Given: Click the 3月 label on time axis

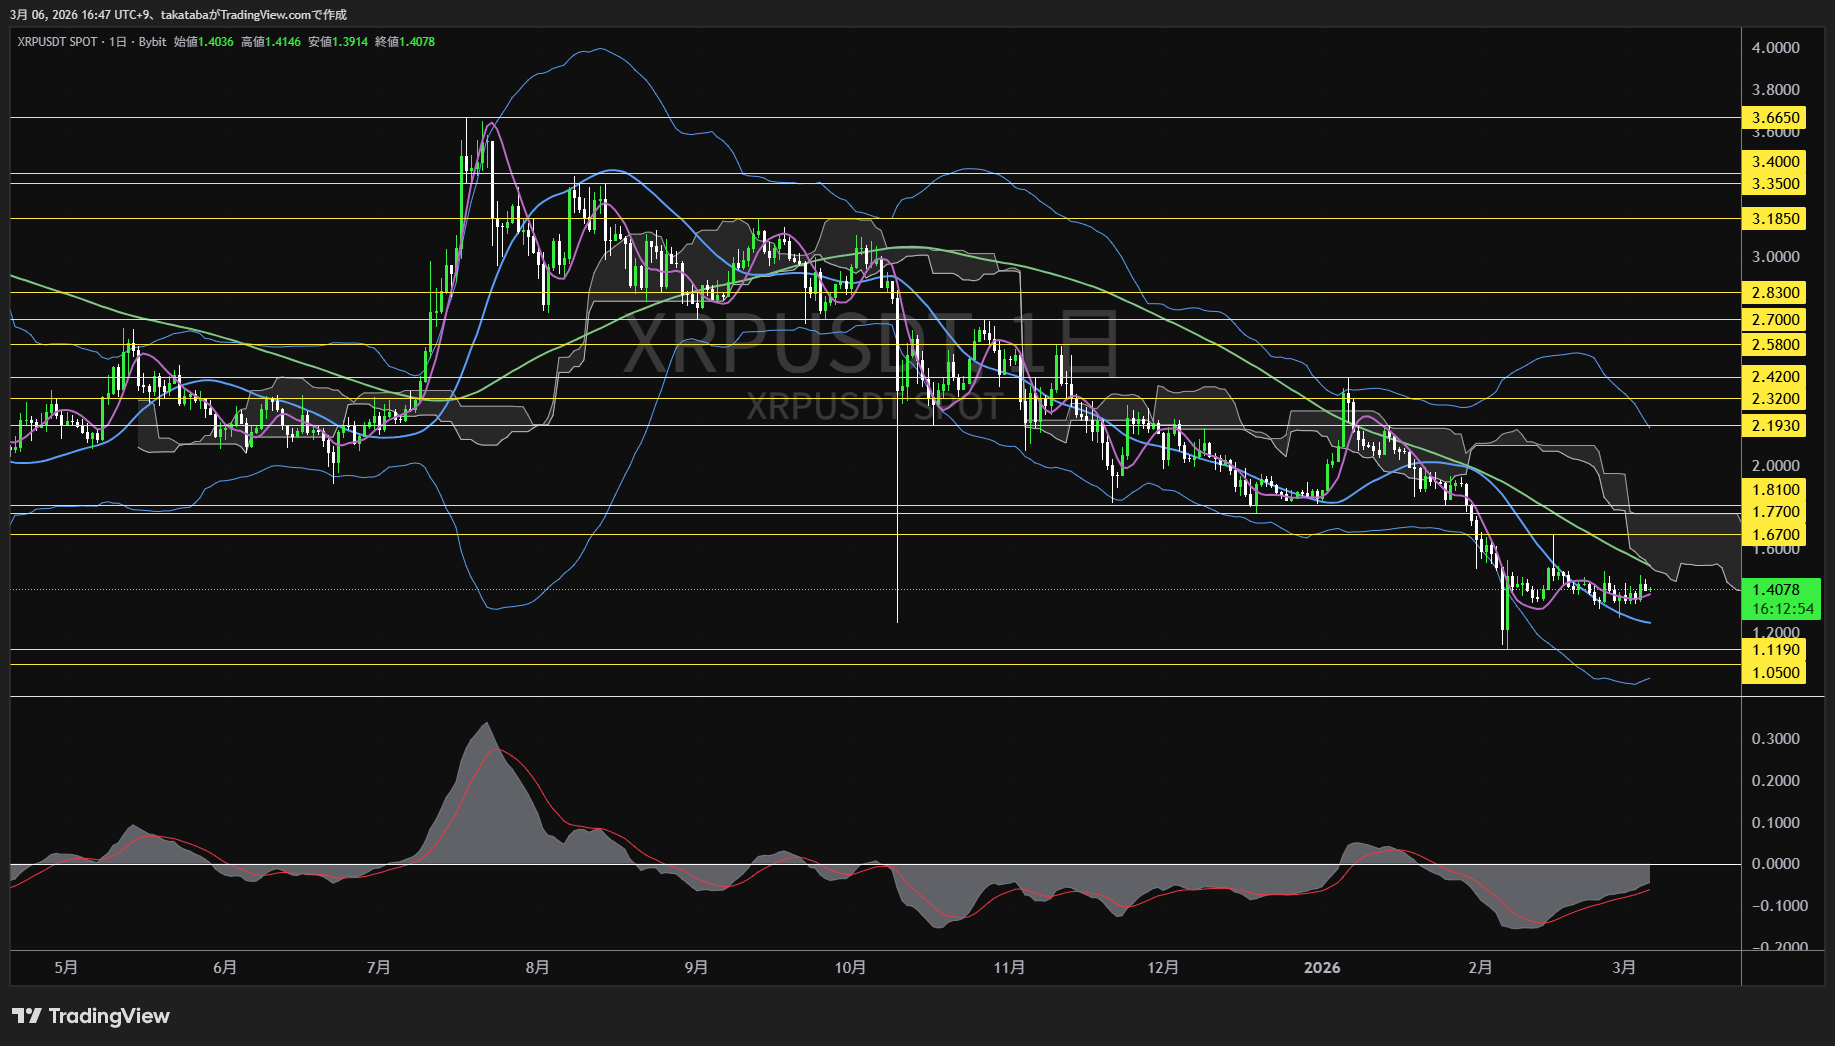Looking at the screenshot, I should [1624, 967].
